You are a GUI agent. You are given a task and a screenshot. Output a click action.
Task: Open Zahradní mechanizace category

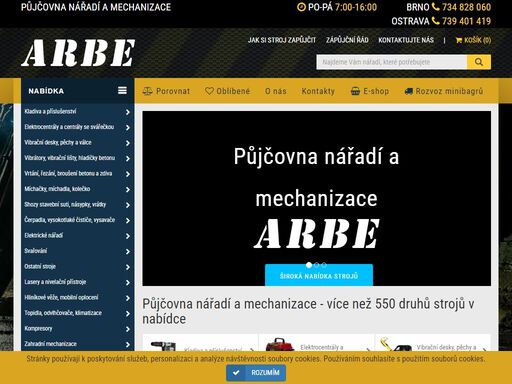(x=77, y=344)
